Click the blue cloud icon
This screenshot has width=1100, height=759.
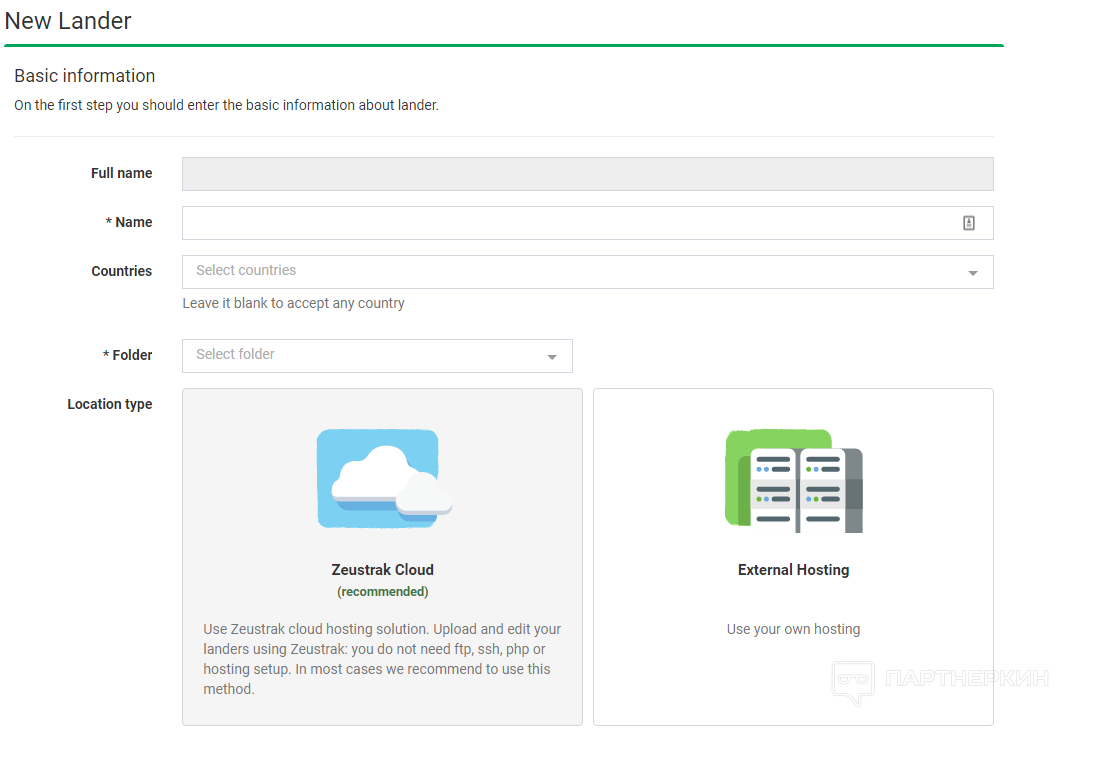[x=384, y=478]
